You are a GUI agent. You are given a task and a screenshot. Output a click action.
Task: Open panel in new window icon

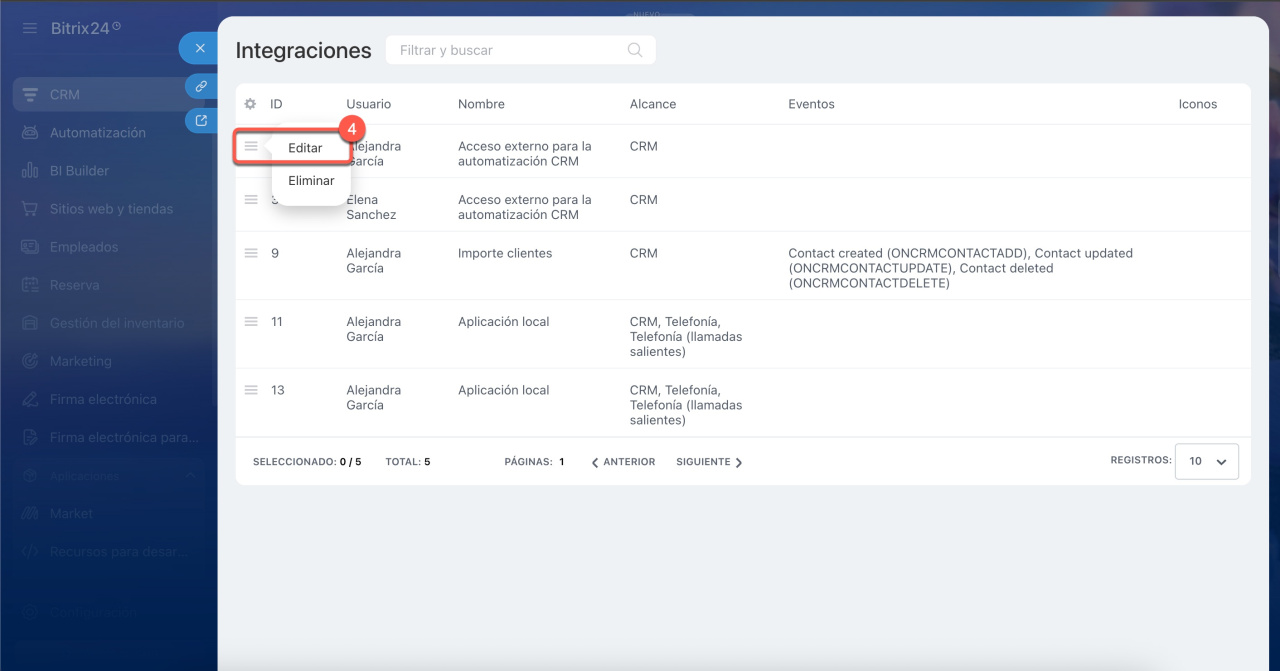pos(201,121)
